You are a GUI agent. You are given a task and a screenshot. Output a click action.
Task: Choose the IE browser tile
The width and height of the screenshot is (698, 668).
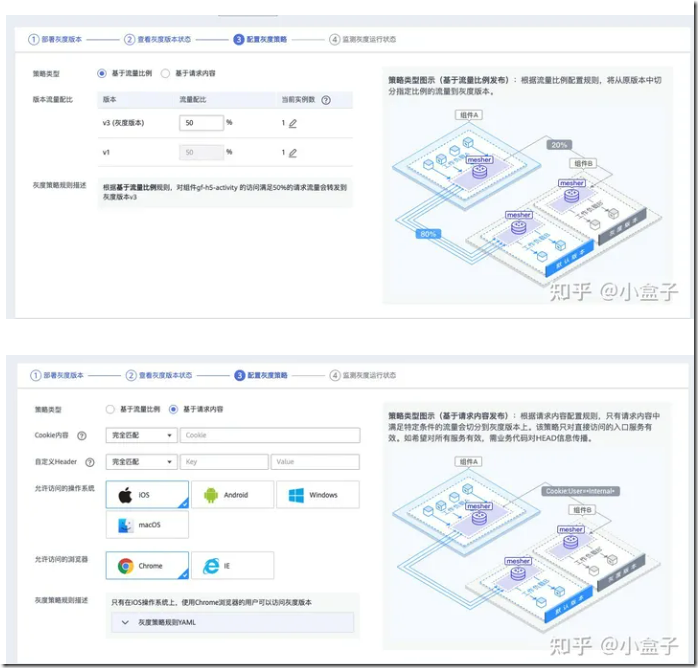click(232, 566)
